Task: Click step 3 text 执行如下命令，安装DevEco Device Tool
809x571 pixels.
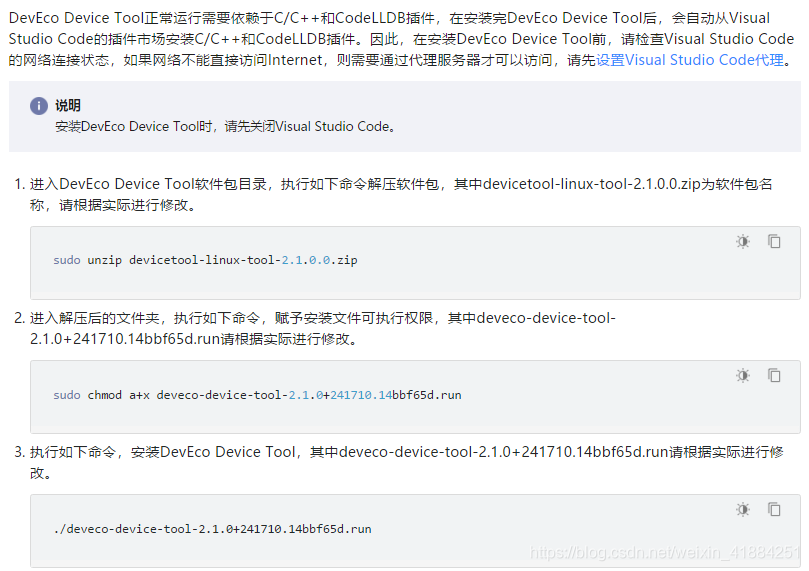Action: pyautogui.click(x=163, y=452)
